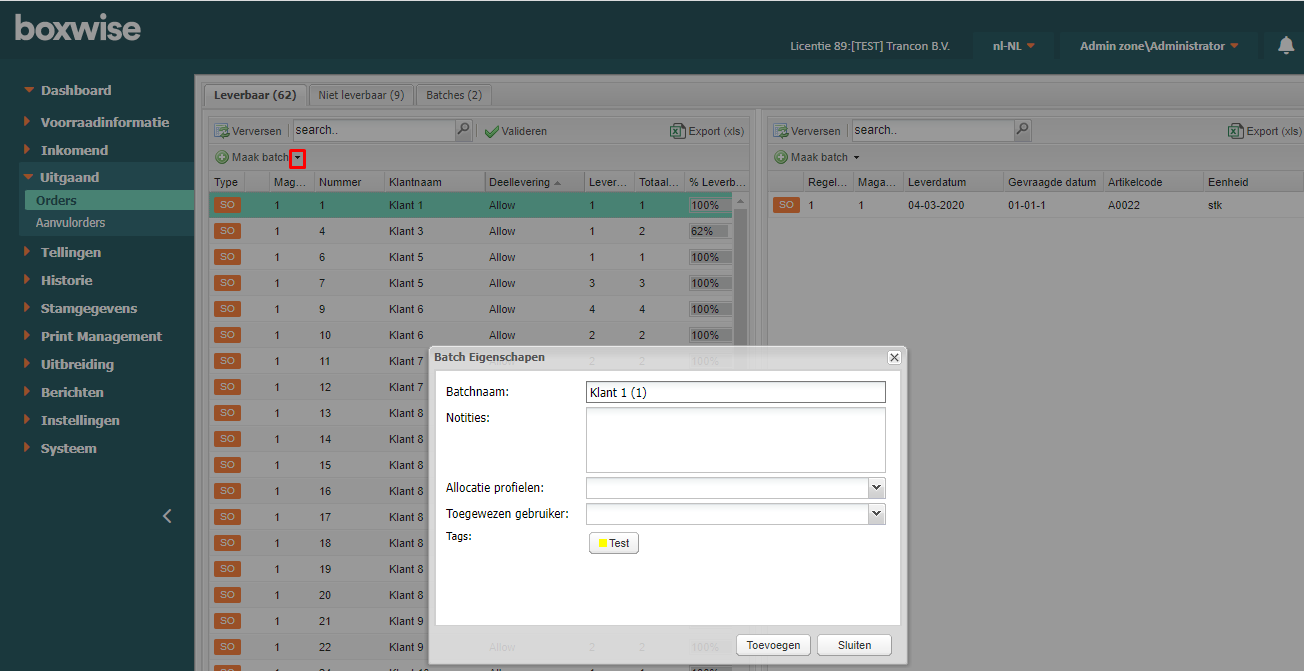The width and height of the screenshot is (1304, 671).
Task: Open the Toegewezen gebruiker dropdown
Action: pyautogui.click(x=876, y=513)
